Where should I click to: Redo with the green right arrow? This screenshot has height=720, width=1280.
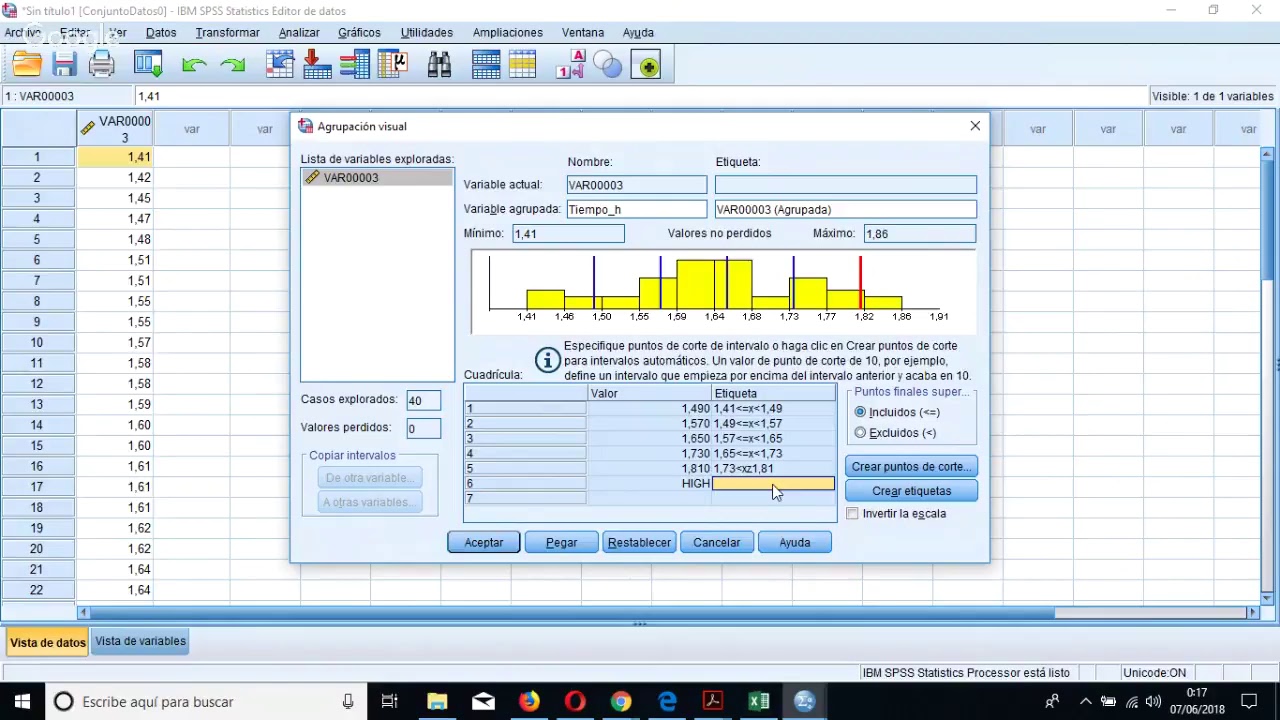coord(232,65)
